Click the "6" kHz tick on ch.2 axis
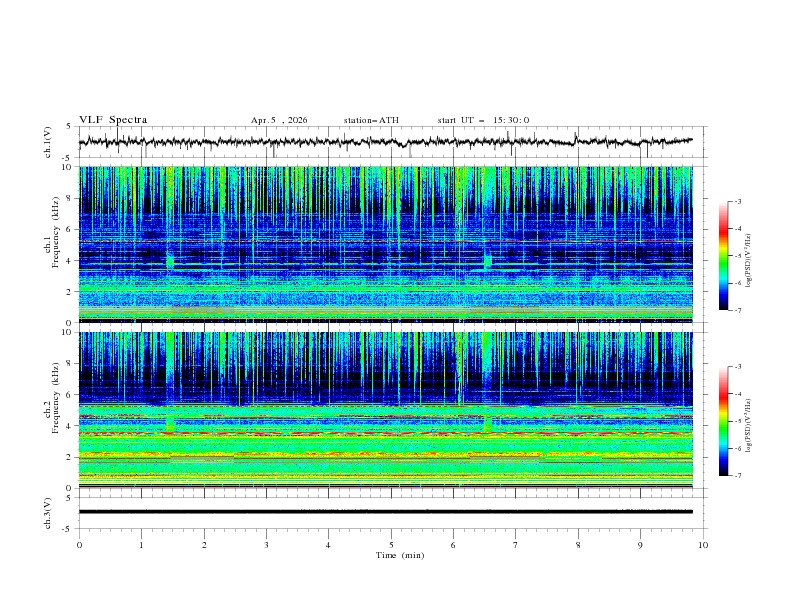Screen dimensions: 792x612 point(70,395)
